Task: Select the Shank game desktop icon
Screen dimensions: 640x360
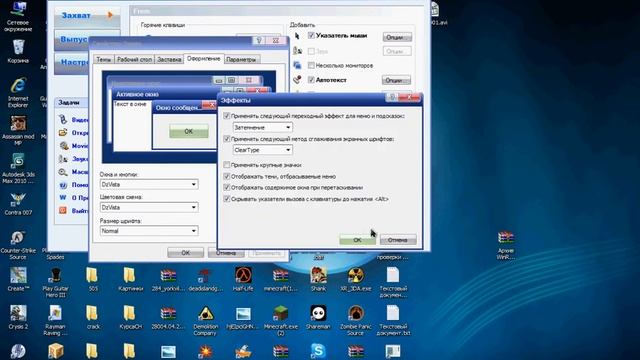Action: click(x=318, y=280)
